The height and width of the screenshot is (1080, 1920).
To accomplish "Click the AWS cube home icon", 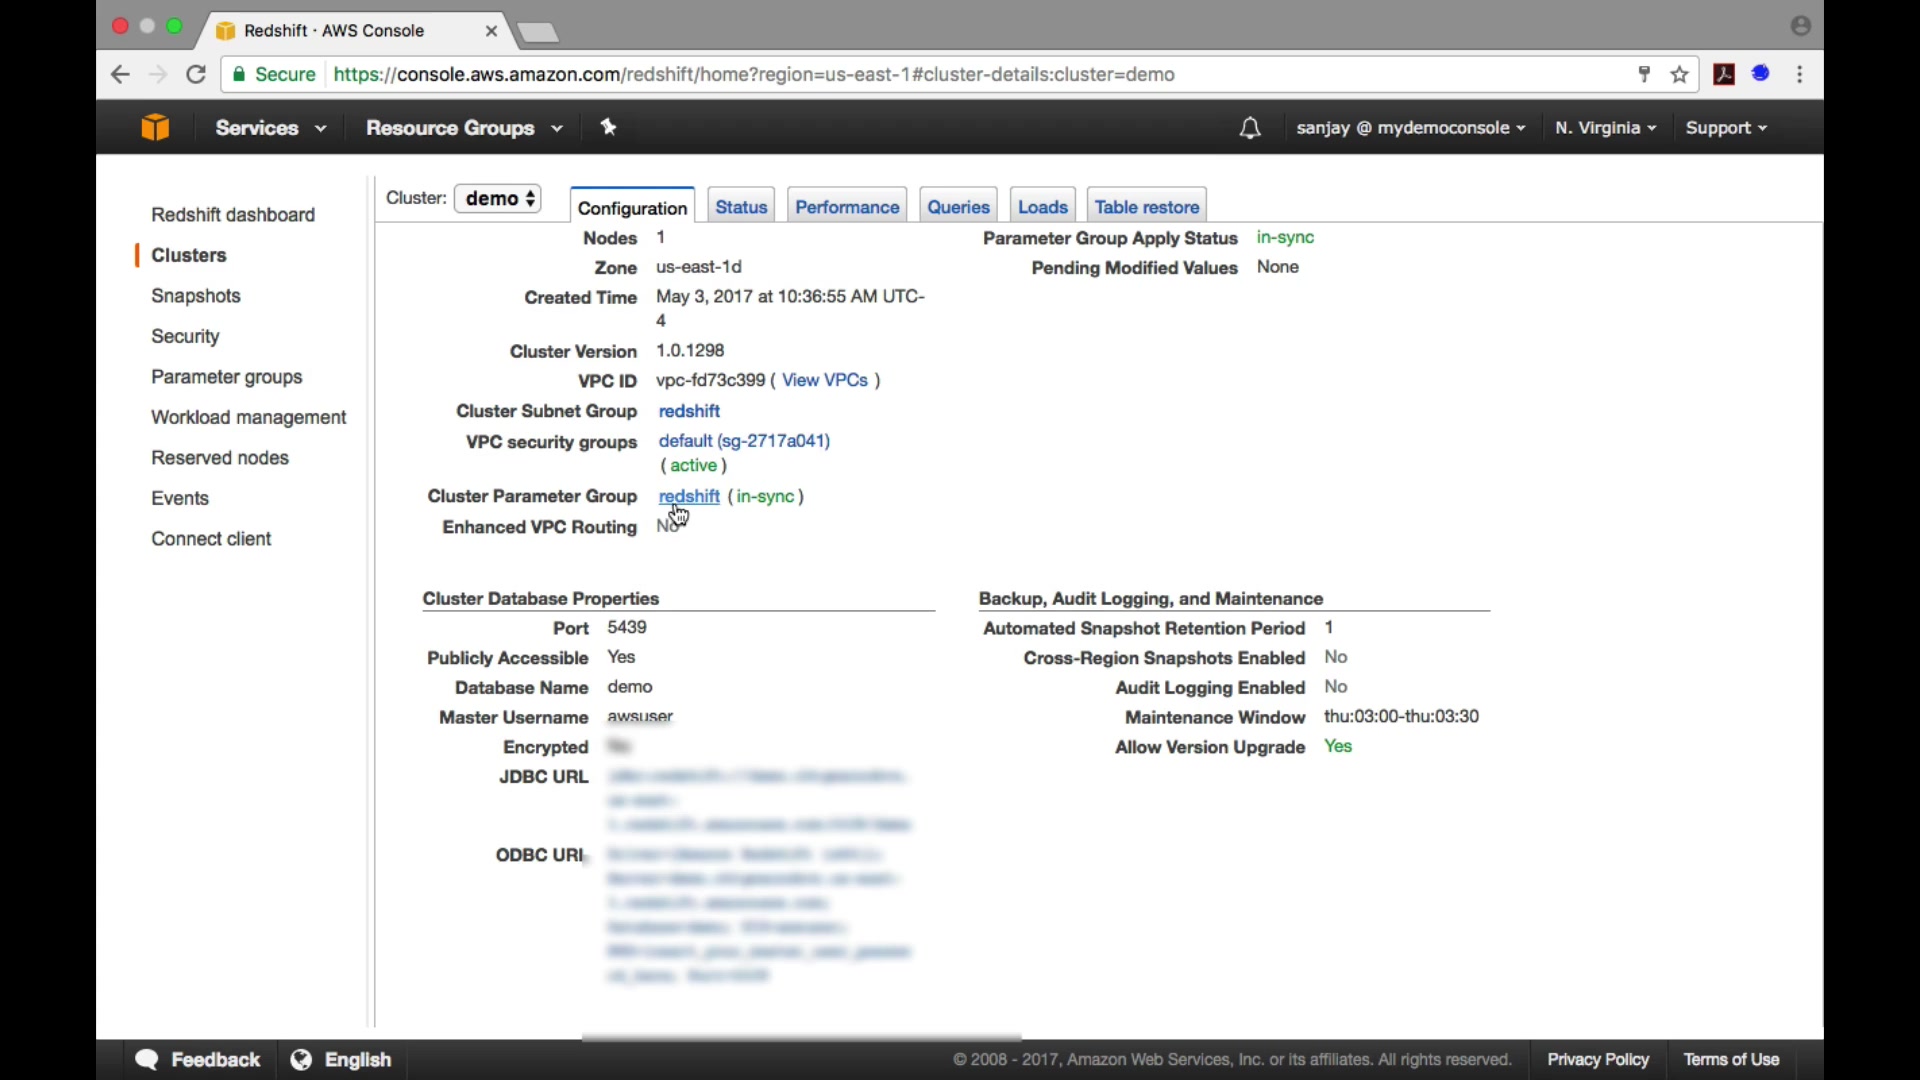I will 155,128.
